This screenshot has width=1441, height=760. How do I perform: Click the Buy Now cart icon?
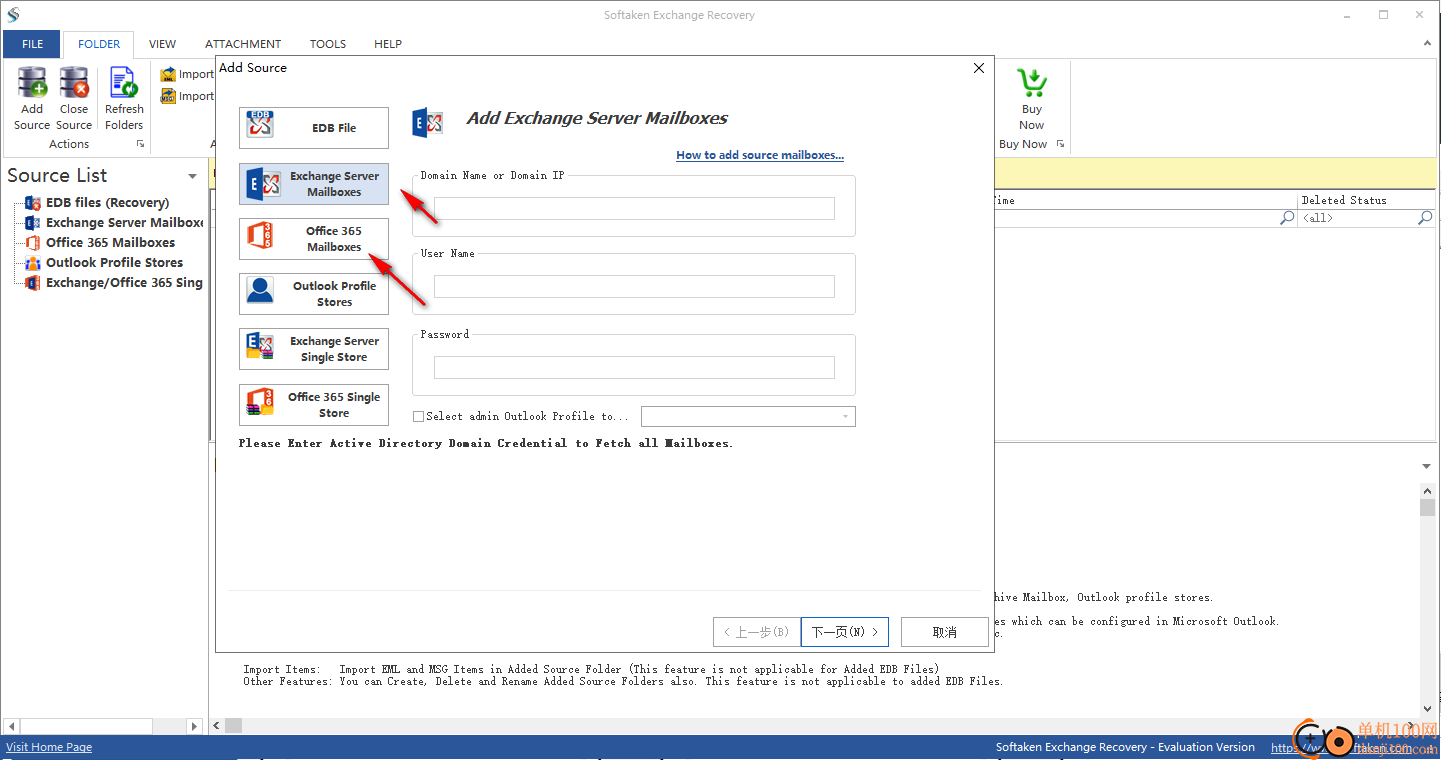(1031, 83)
